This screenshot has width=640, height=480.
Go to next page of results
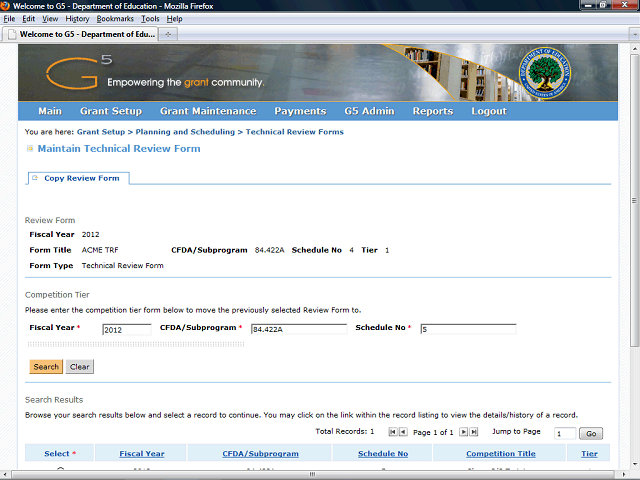pos(463,432)
